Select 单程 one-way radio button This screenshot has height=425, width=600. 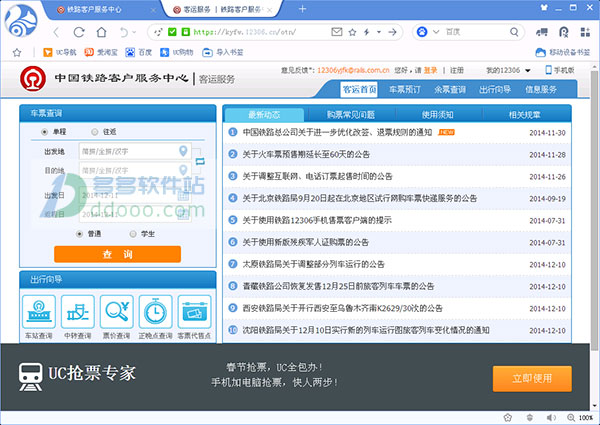tap(44, 132)
